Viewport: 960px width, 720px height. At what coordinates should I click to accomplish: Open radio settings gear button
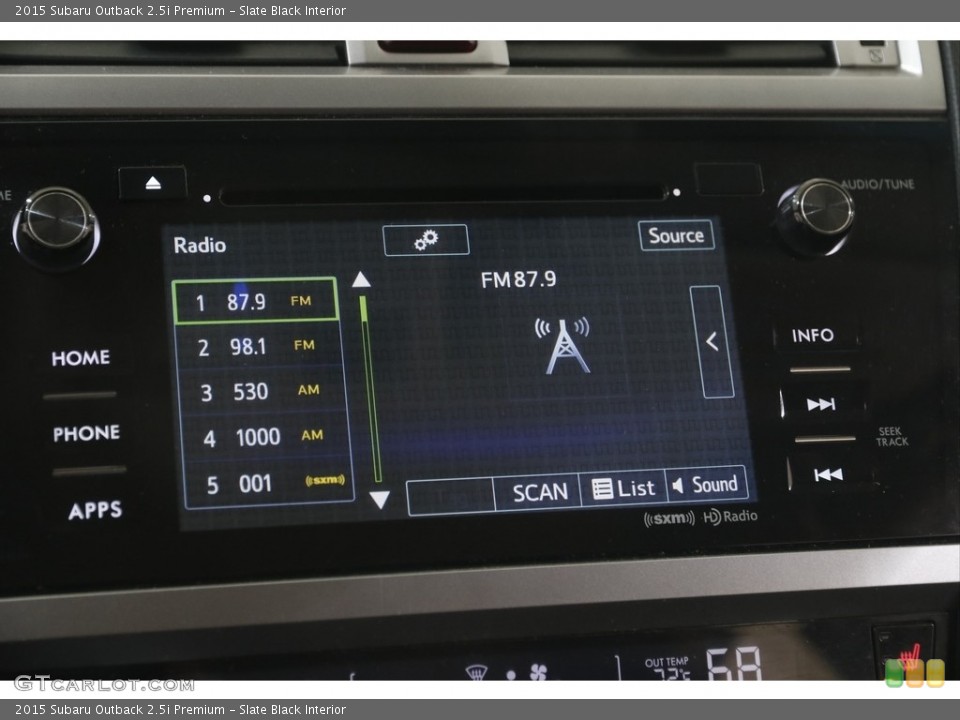(426, 240)
